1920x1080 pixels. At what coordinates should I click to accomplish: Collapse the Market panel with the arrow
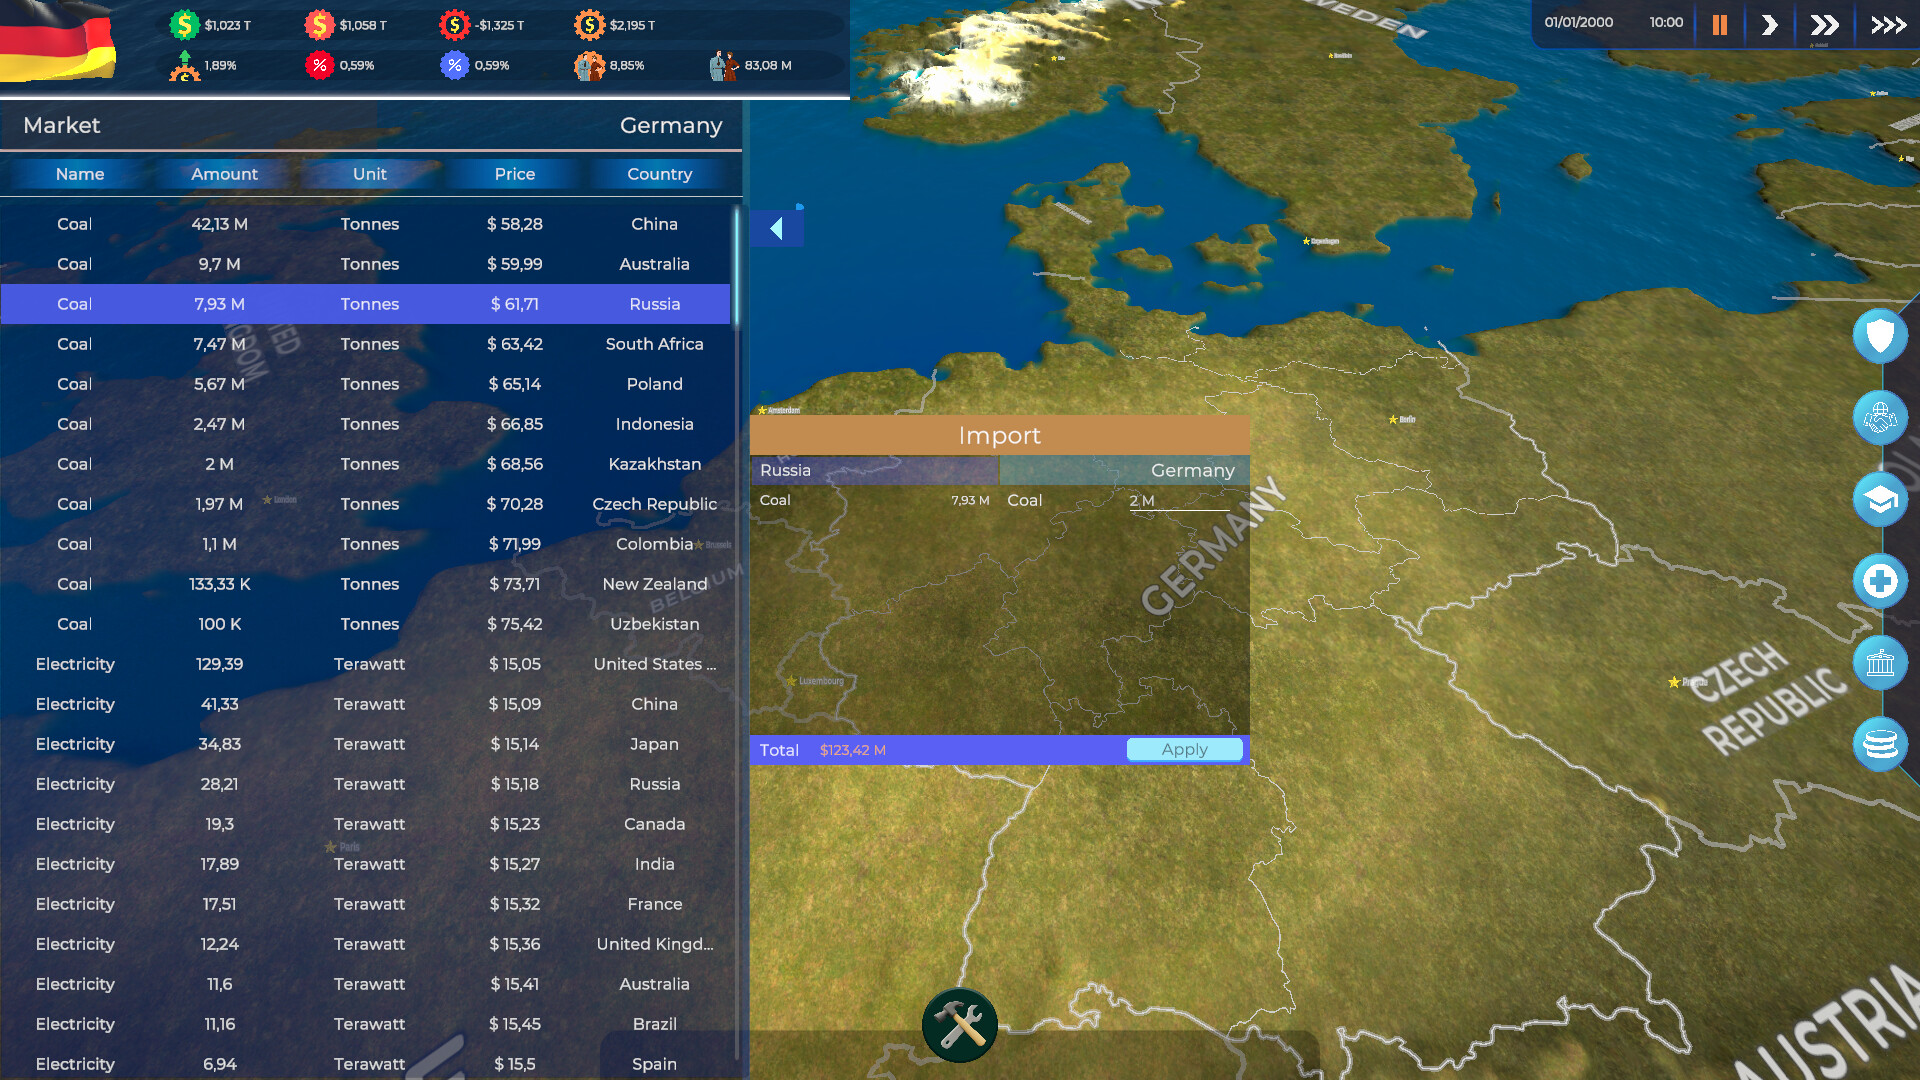pos(777,228)
